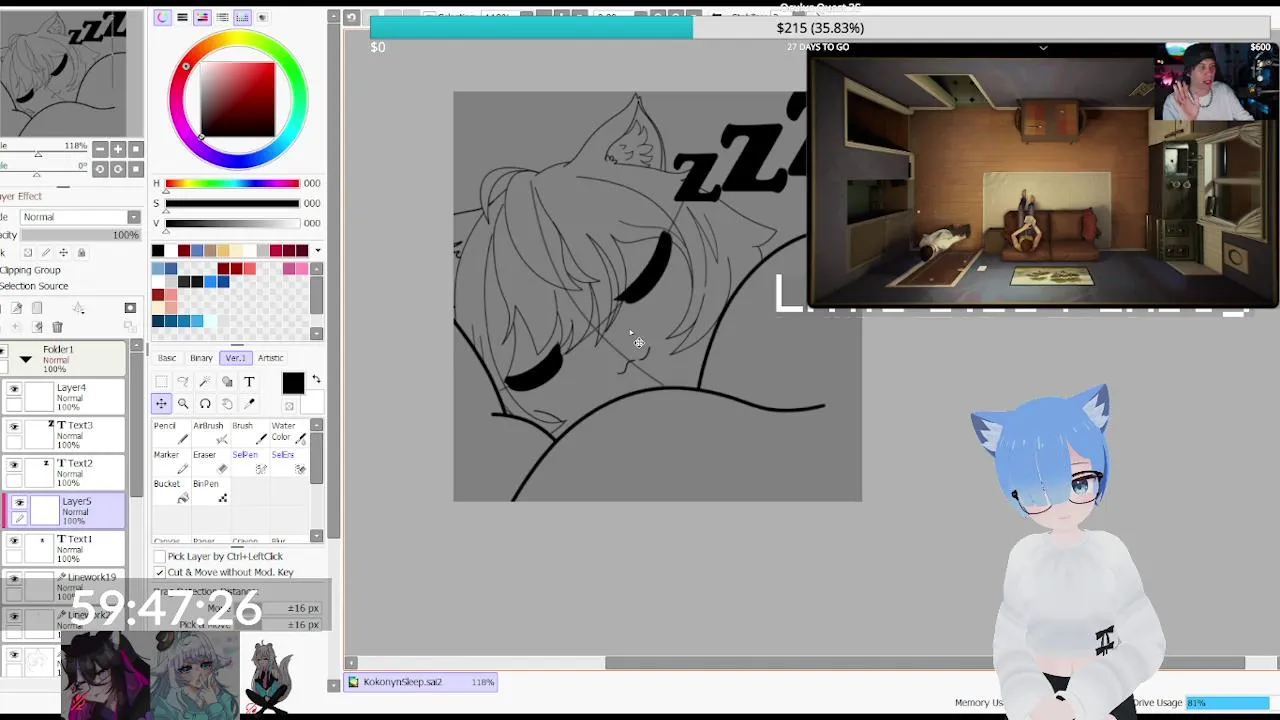Select the Layer4 layer row

(63, 397)
